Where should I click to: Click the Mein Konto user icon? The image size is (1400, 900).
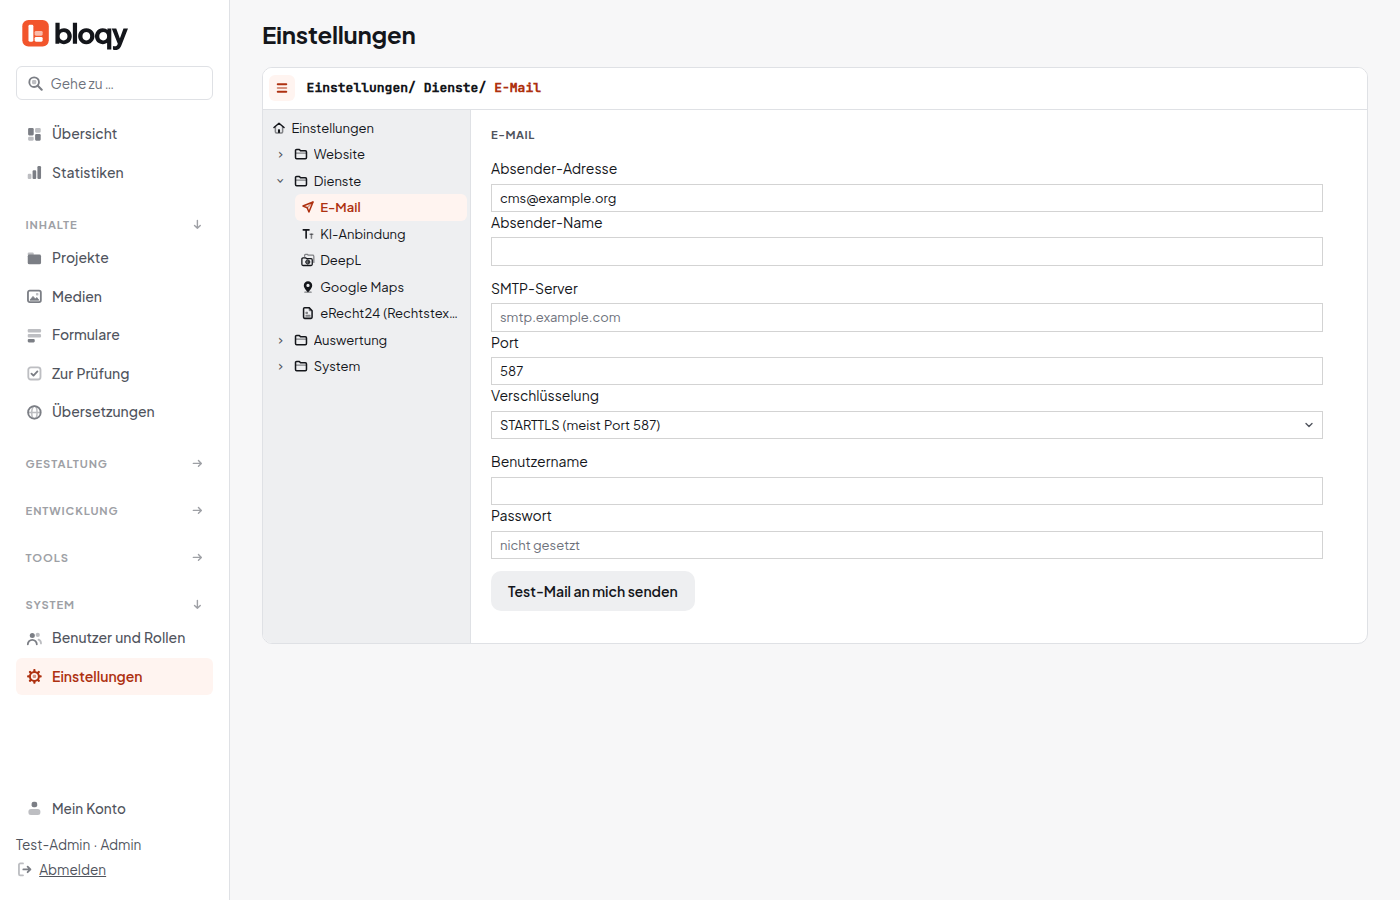click(x=34, y=809)
